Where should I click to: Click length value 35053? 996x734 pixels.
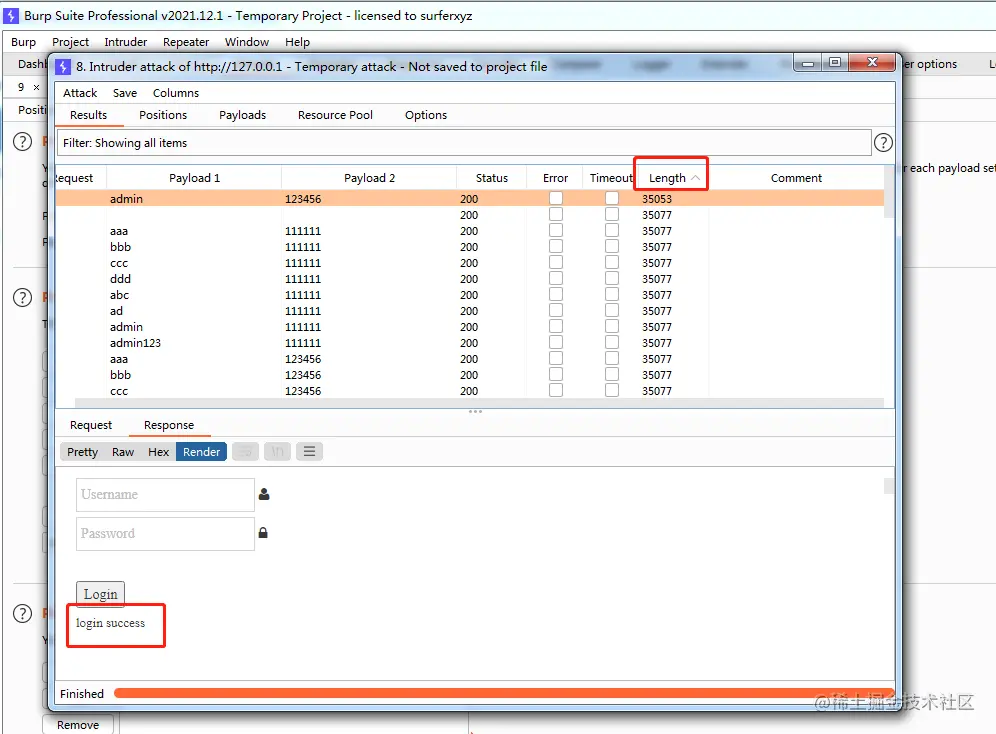coord(657,199)
